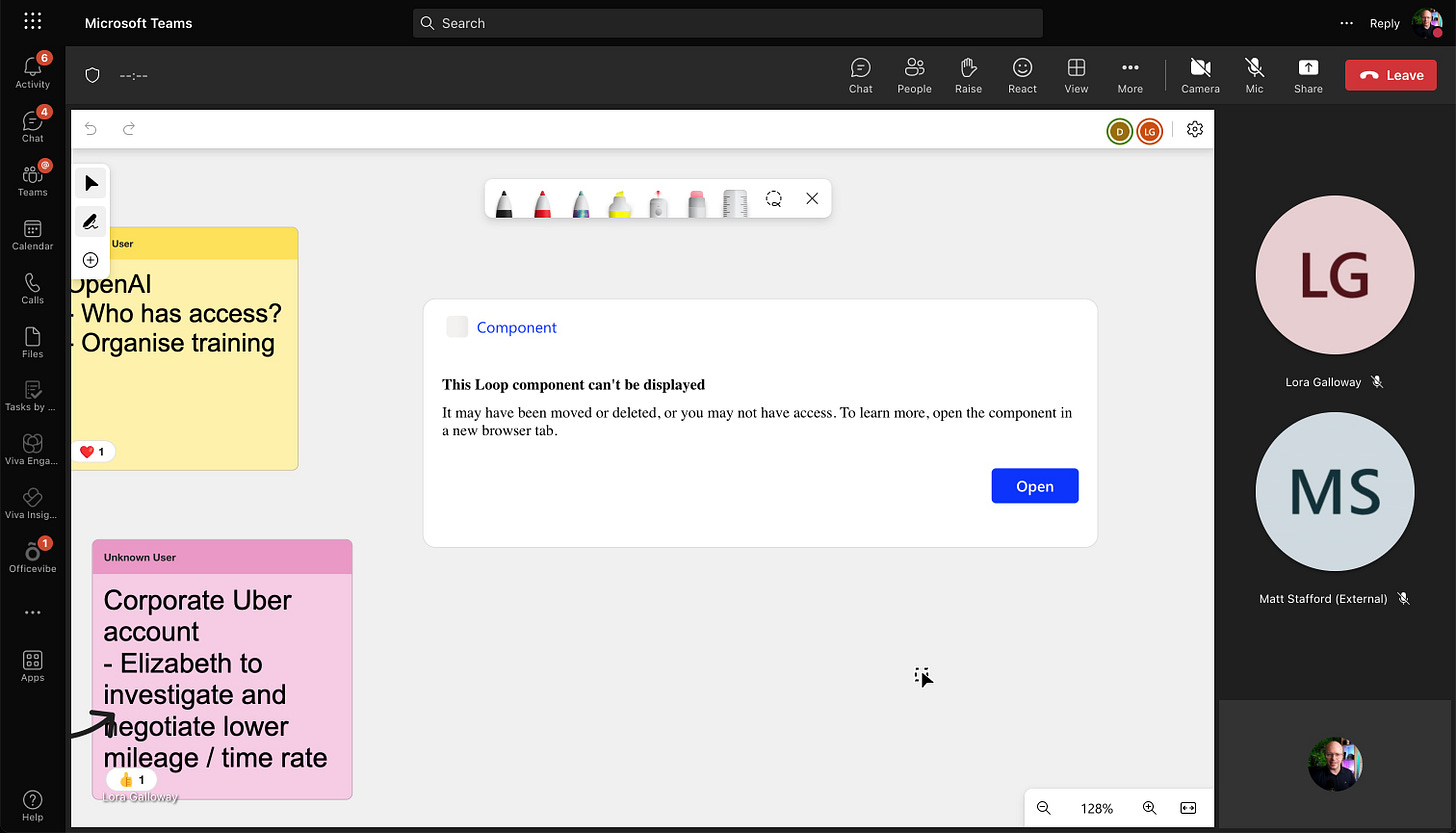Open Files in the sidebar

point(33,343)
